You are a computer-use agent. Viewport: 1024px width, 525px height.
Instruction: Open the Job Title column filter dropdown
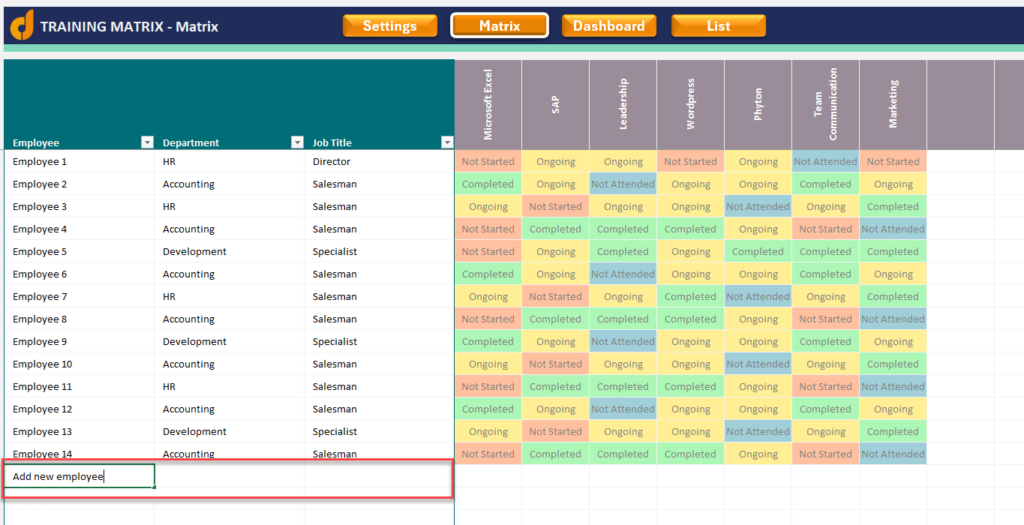[447, 142]
